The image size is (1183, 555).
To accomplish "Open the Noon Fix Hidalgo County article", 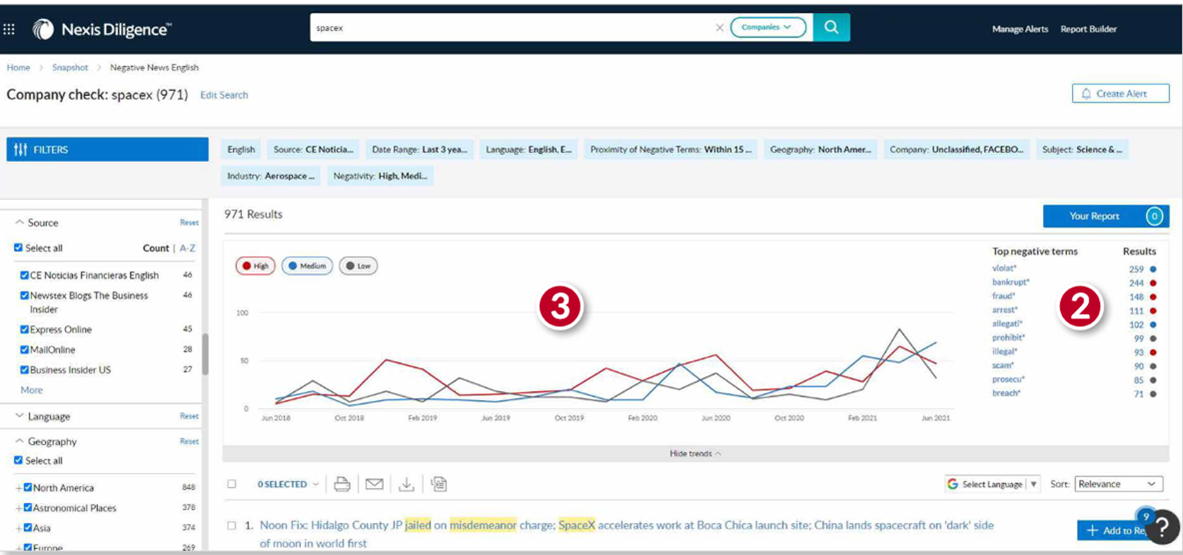I will click(x=626, y=534).
